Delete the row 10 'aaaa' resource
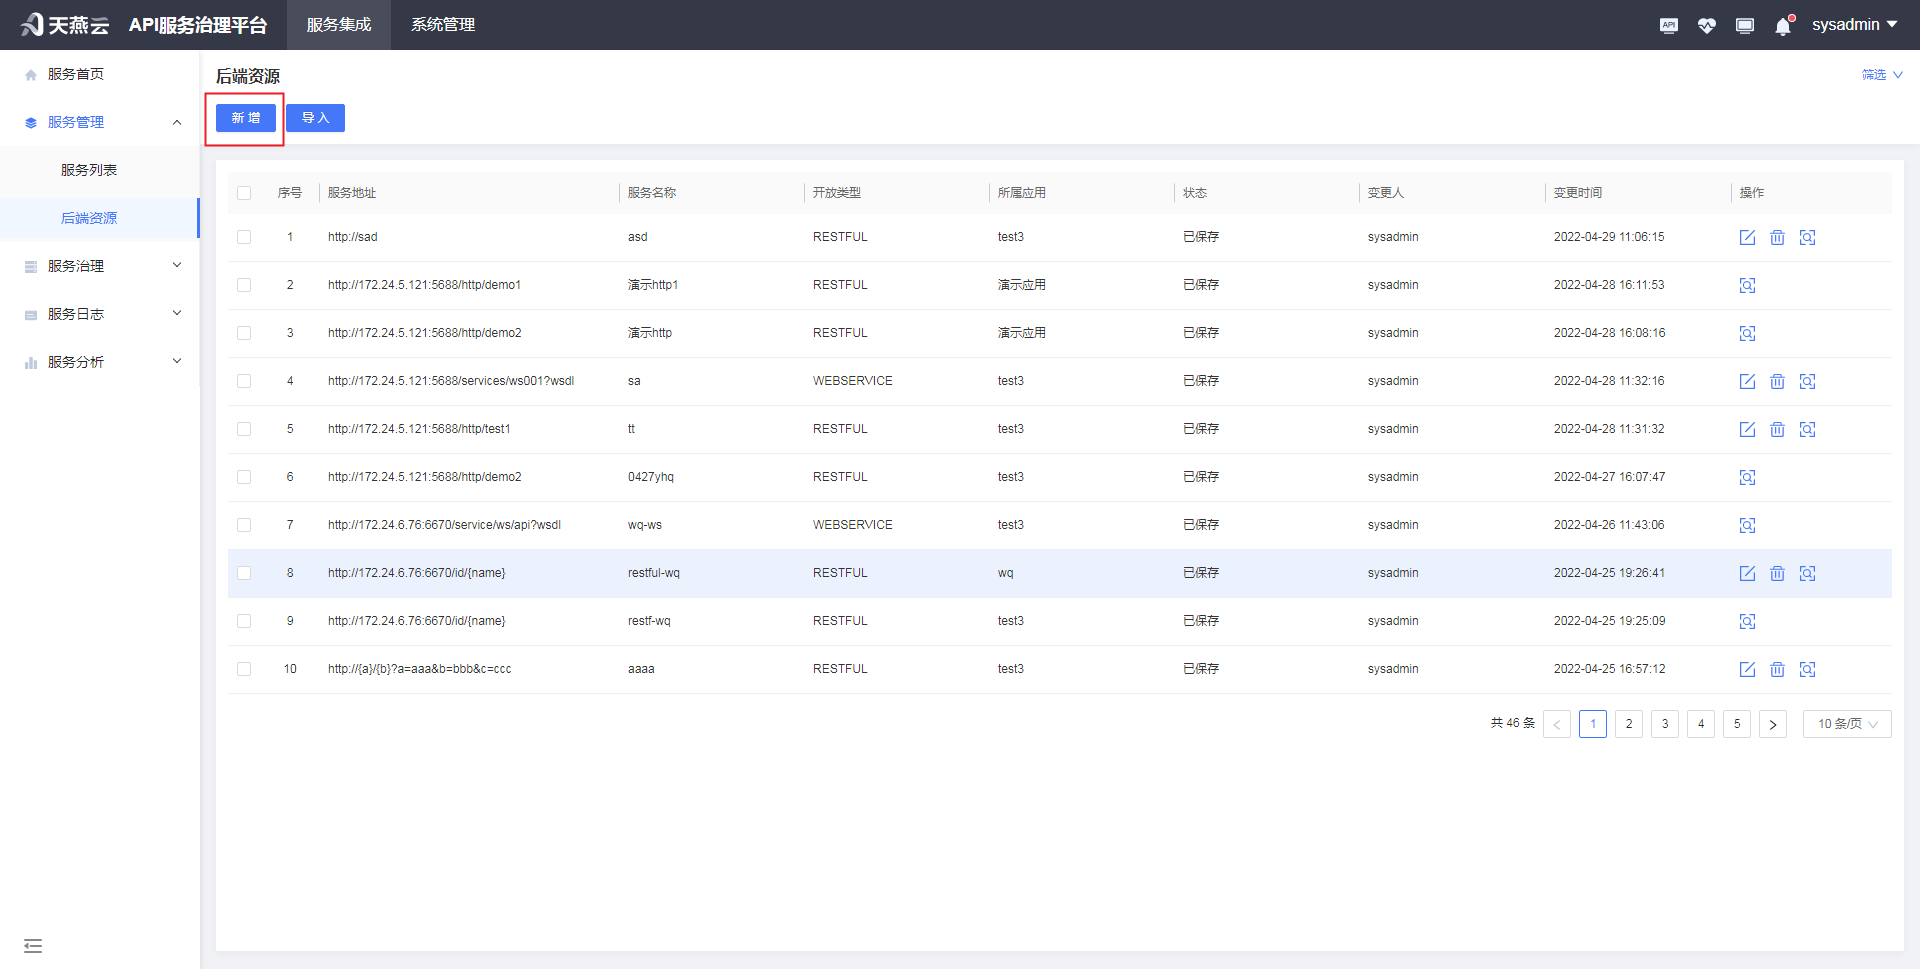 [1777, 669]
